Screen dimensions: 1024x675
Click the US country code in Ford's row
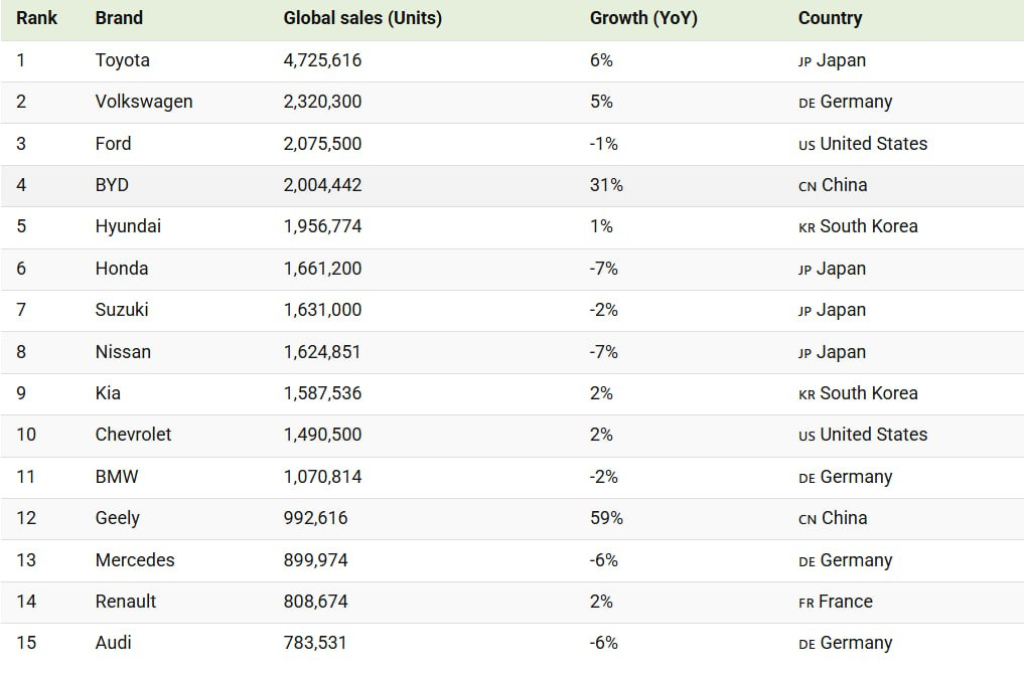pyautogui.click(x=806, y=145)
